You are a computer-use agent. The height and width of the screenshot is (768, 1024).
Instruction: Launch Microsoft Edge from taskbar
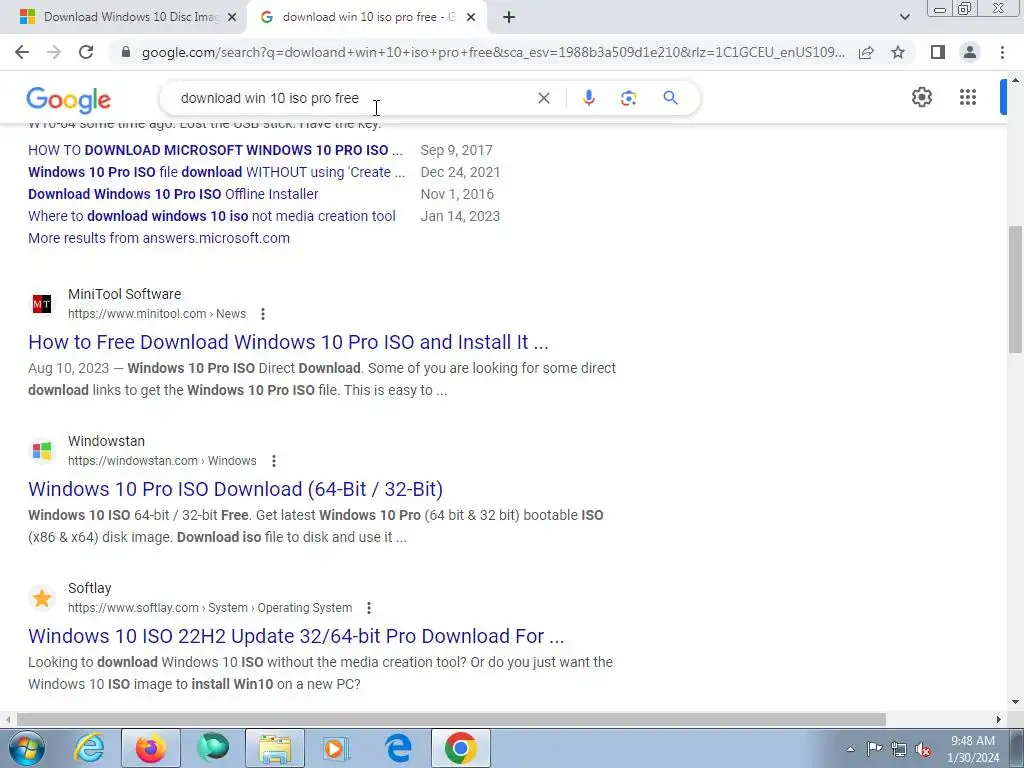coord(398,748)
